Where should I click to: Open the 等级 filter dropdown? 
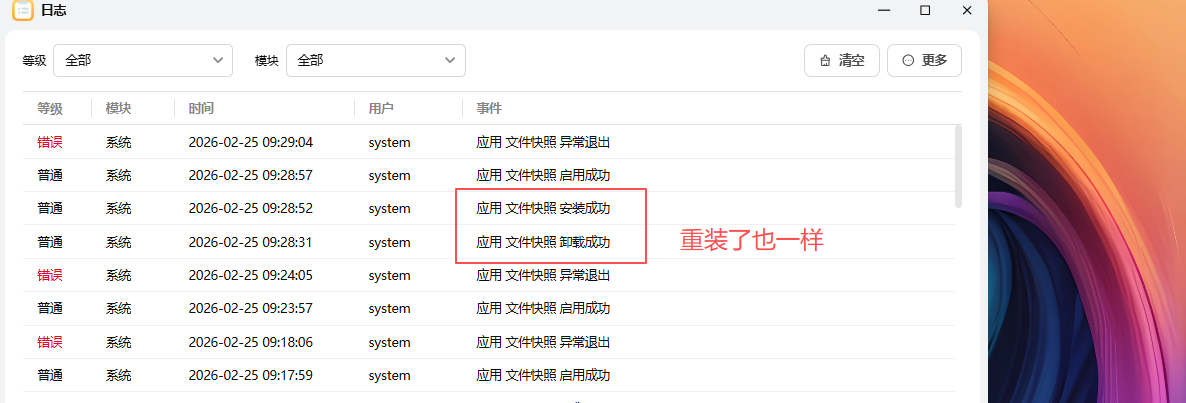[x=143, y=60]
